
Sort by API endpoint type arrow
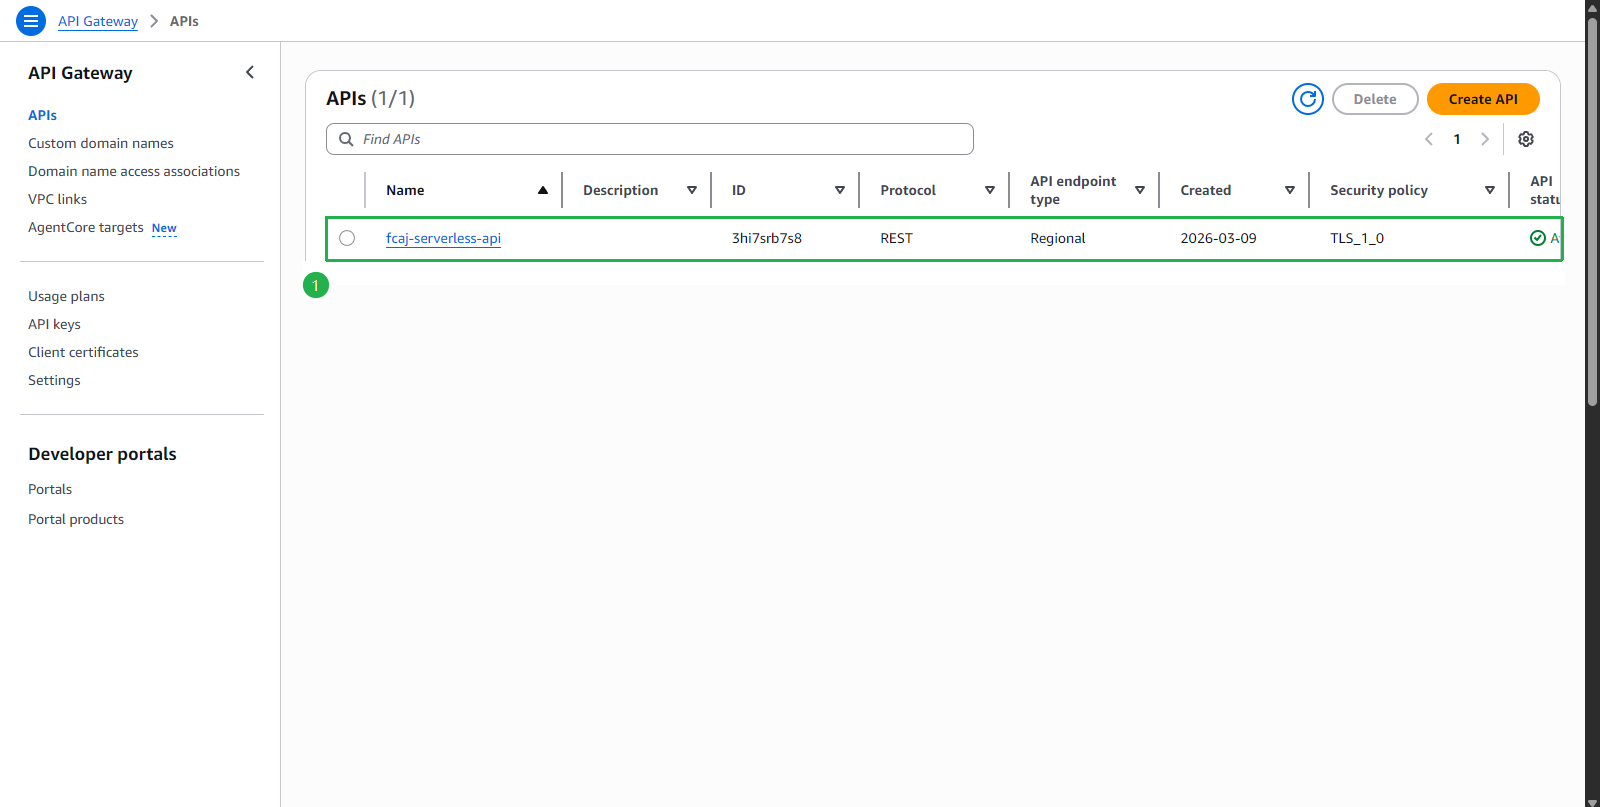click(x=1140, y=190)
